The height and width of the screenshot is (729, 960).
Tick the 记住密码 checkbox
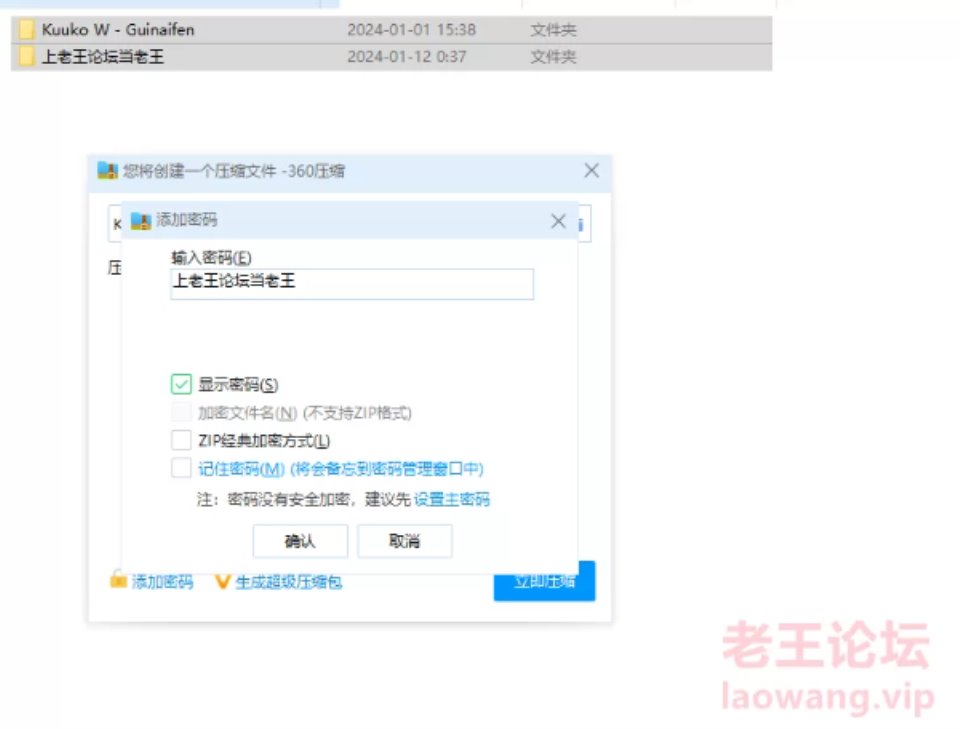(x=181, y=468)
